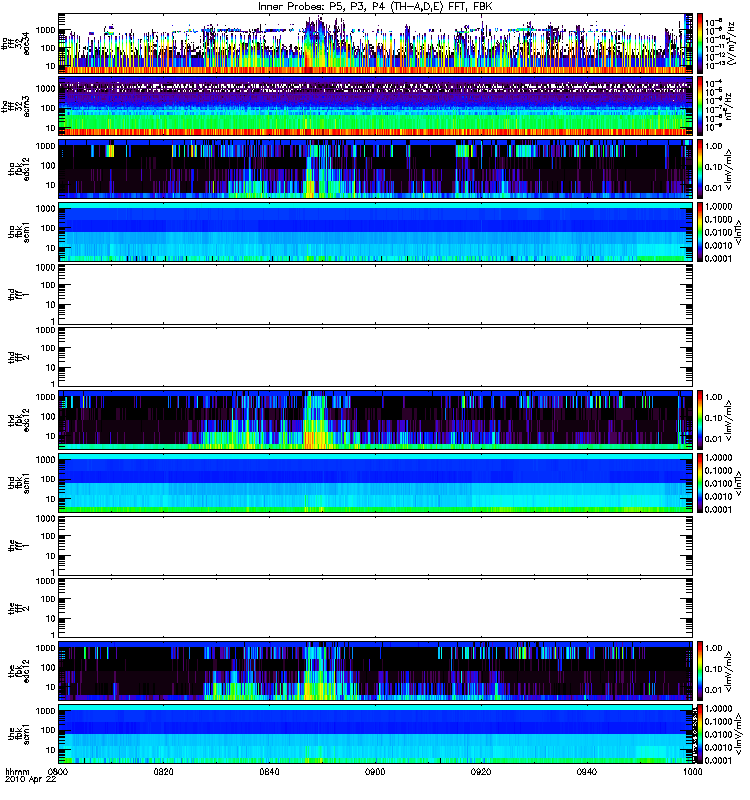Select the empty thd fff 1 panel
Screen dimensions: 750x800
tap(376, 294)
